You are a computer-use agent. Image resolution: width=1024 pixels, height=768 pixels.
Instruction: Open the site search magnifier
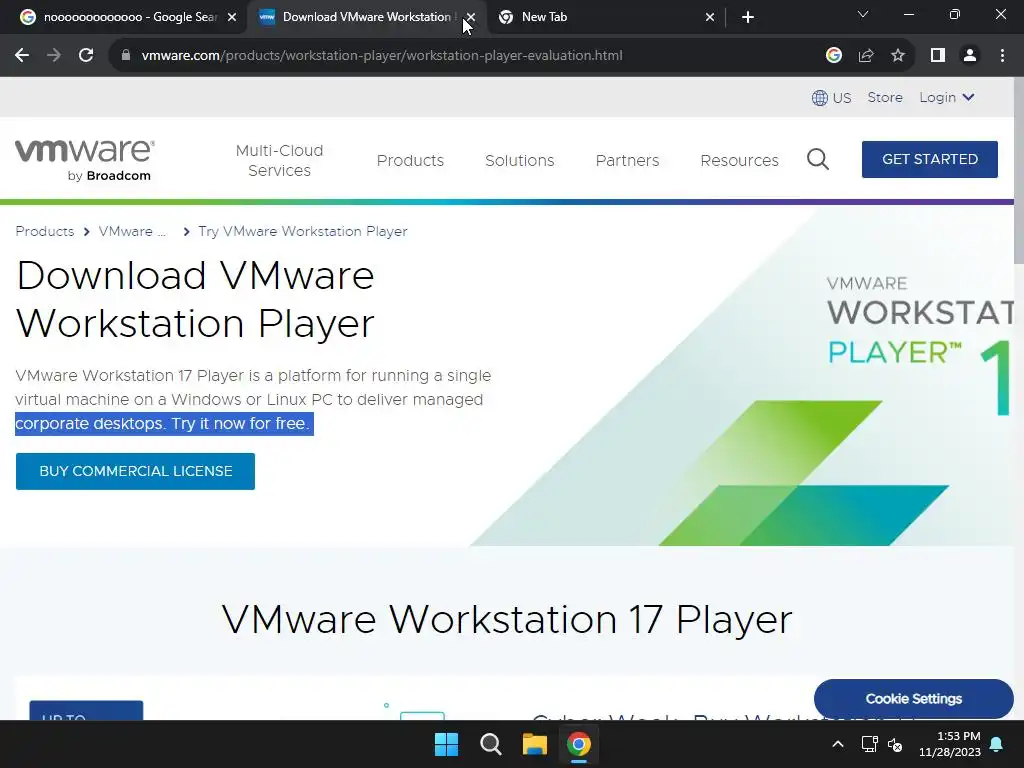[x=818, y=159]
